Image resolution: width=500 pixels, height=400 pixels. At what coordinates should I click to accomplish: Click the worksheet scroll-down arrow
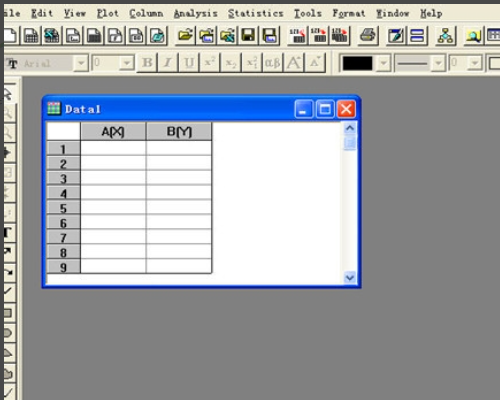click(x=350, y=277)
